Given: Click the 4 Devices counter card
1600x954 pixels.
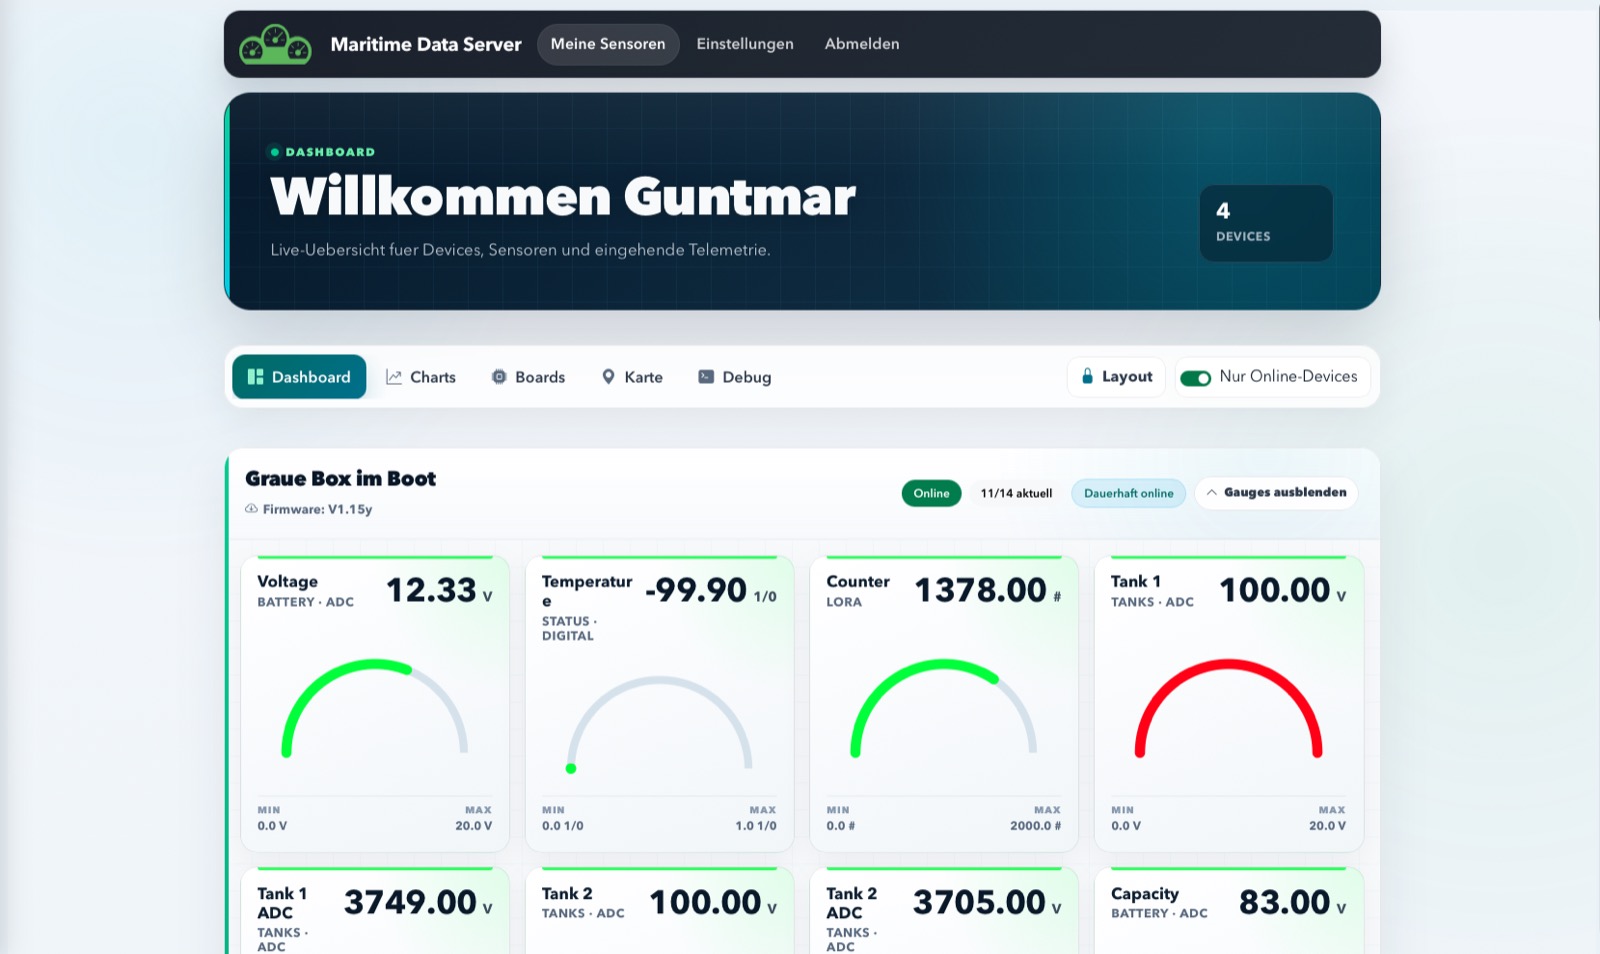Looking at the screenshot, I should click(x=1266, y=223).
